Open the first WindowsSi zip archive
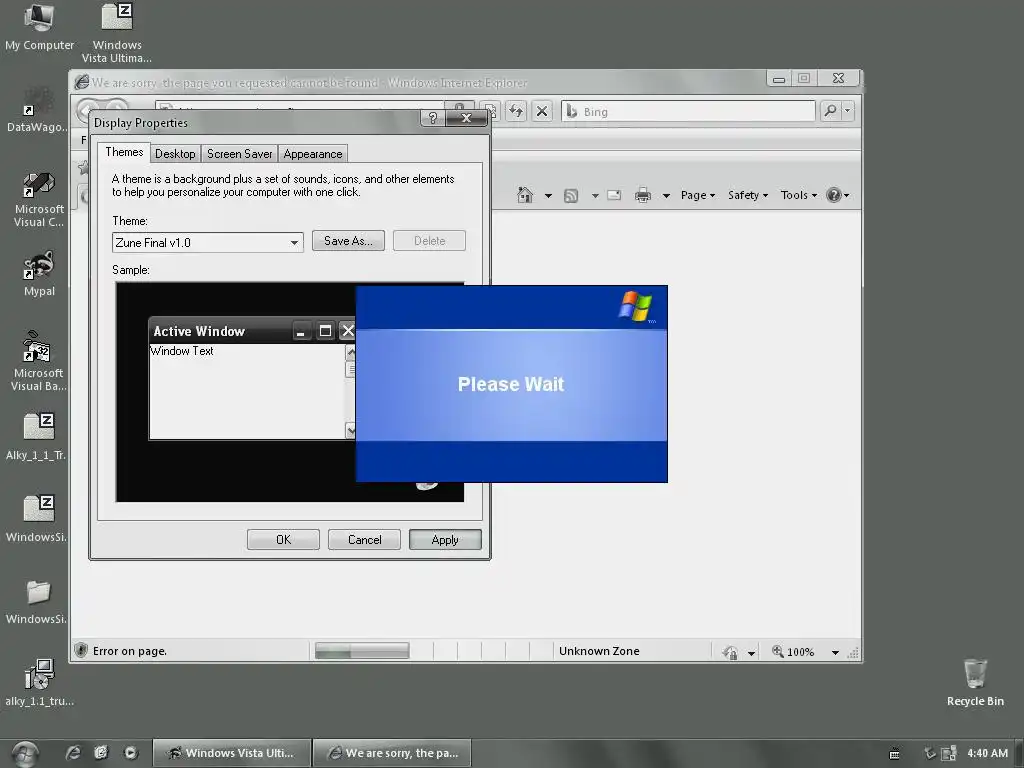 [x=37, y=519]
